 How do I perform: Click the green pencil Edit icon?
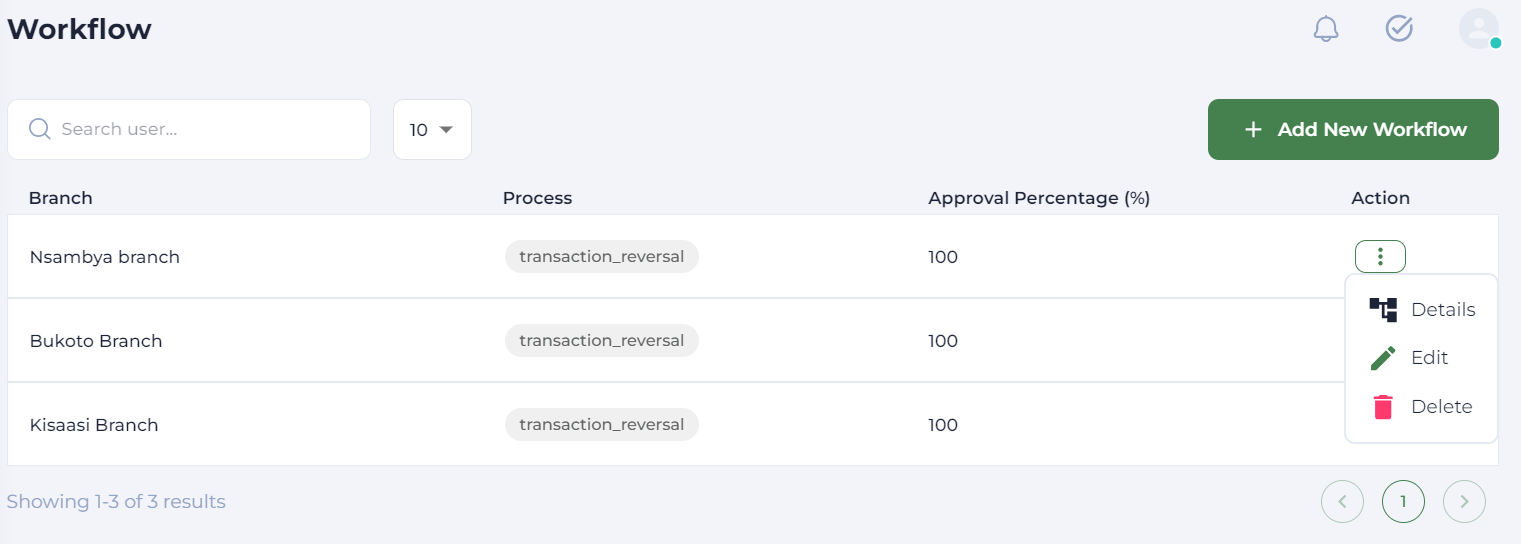[1383, 358]
